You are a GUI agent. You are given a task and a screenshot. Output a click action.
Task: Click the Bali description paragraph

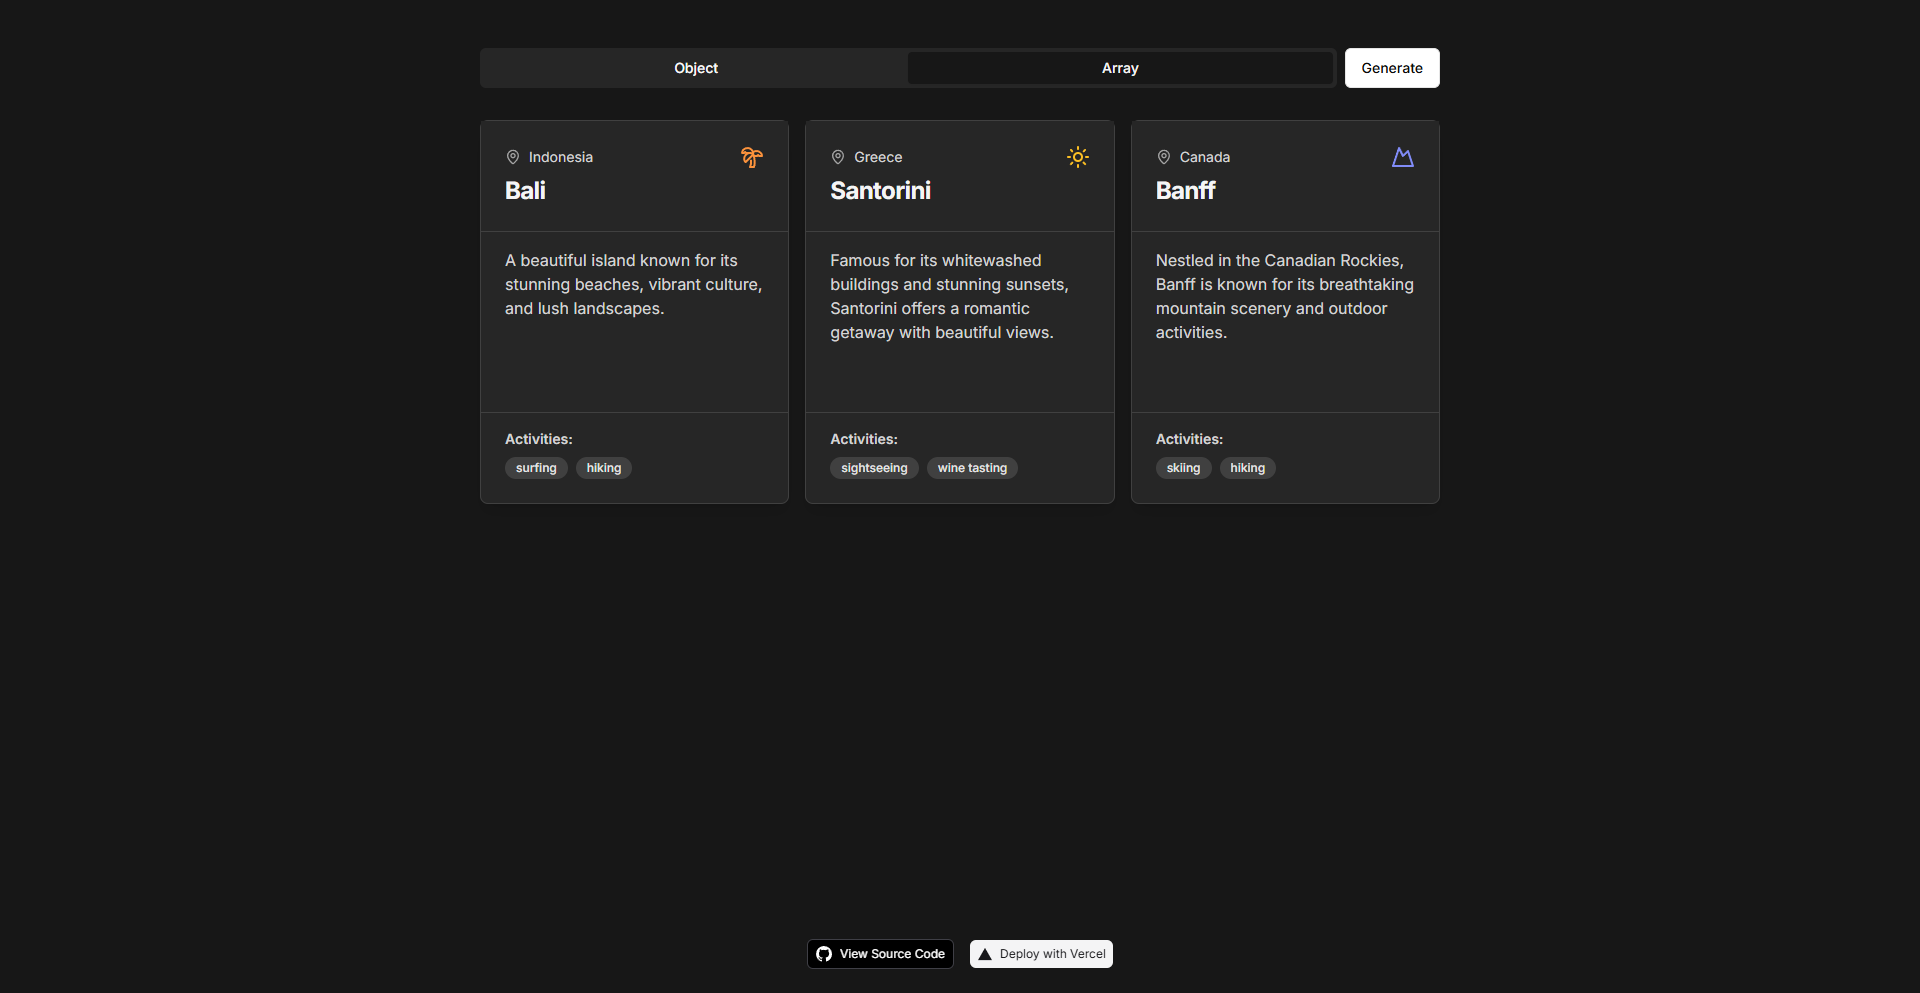(x=634, y=285)
